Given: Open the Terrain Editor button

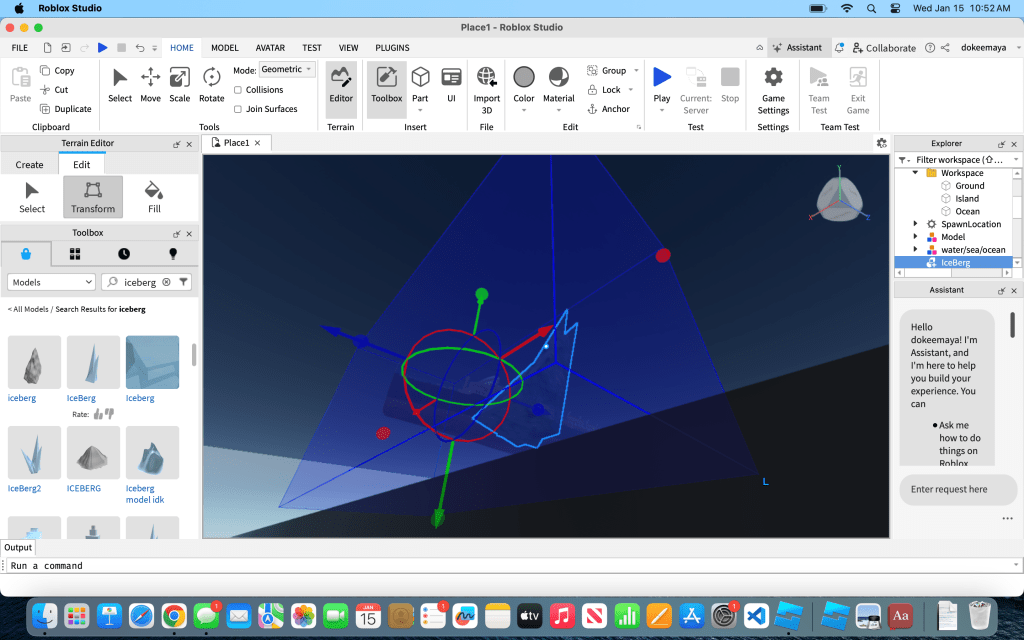Looking at the screenshot, I should 341,84.
